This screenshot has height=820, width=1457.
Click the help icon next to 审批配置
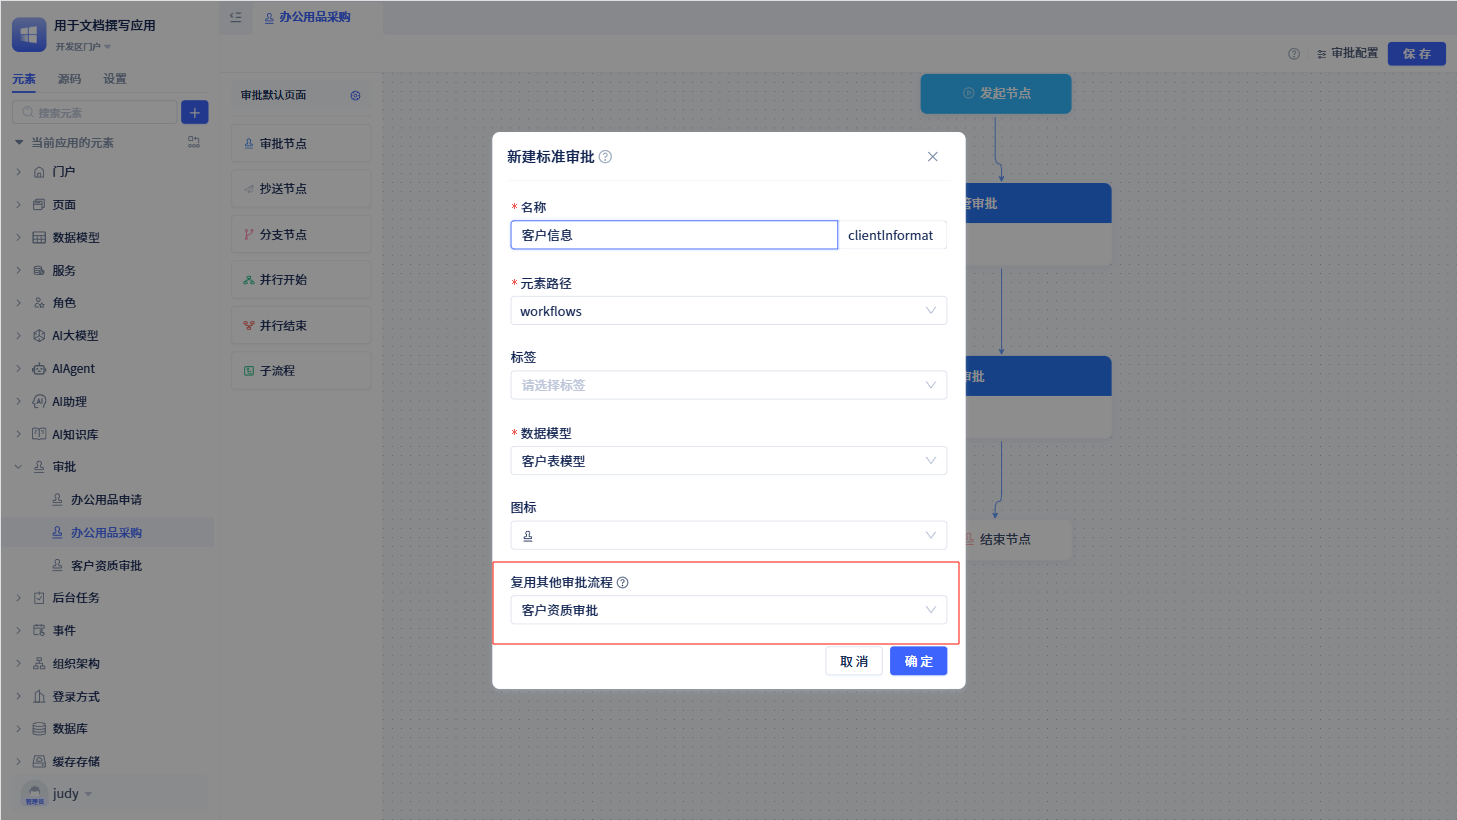[x=1294, y=53]
